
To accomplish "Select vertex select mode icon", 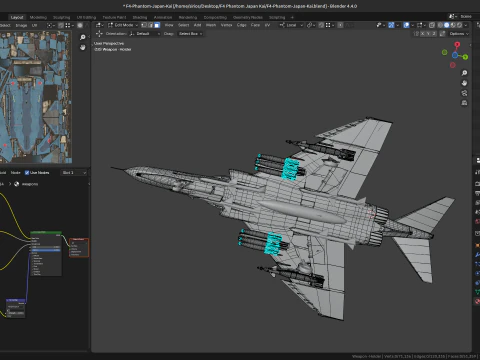I will click(x=144, y=25).
